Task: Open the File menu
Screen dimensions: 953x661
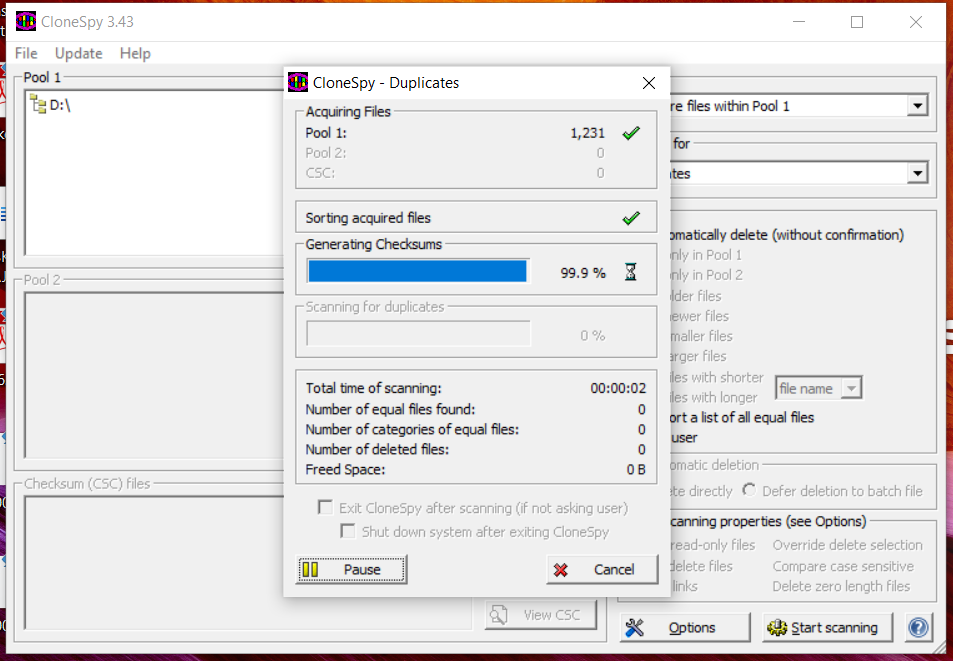Action: point(26,53)
